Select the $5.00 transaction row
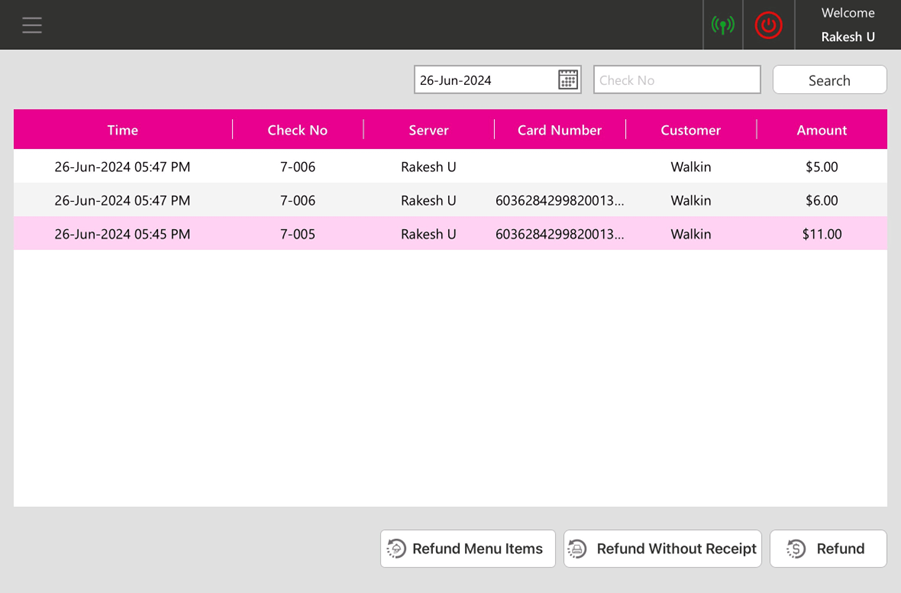The width and height of the screenshot is (901, 593). click(x=450, y=167)
